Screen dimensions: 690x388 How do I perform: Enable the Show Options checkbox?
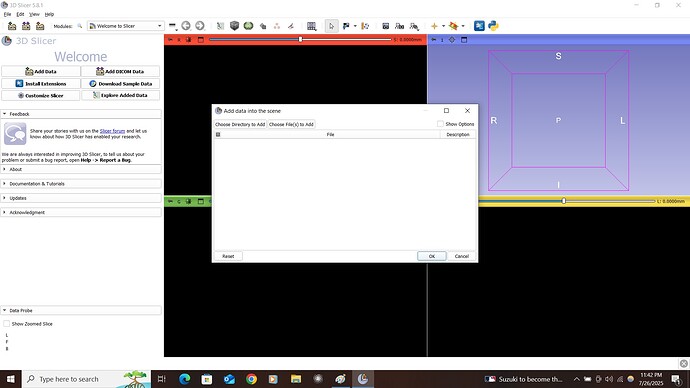click(440, 124)
